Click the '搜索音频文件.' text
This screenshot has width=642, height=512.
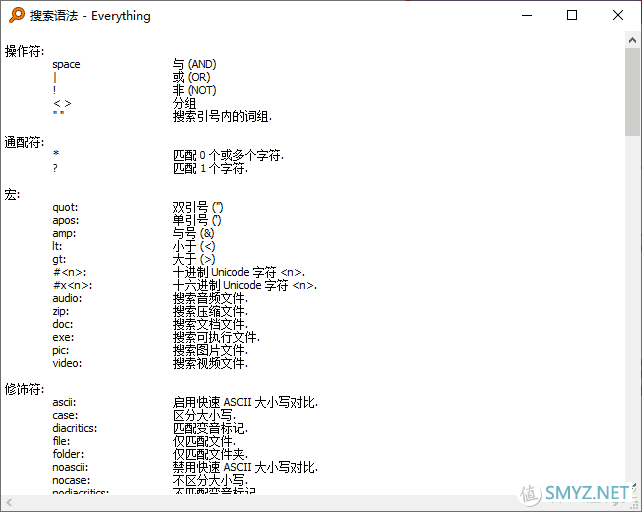click(210, 298)
